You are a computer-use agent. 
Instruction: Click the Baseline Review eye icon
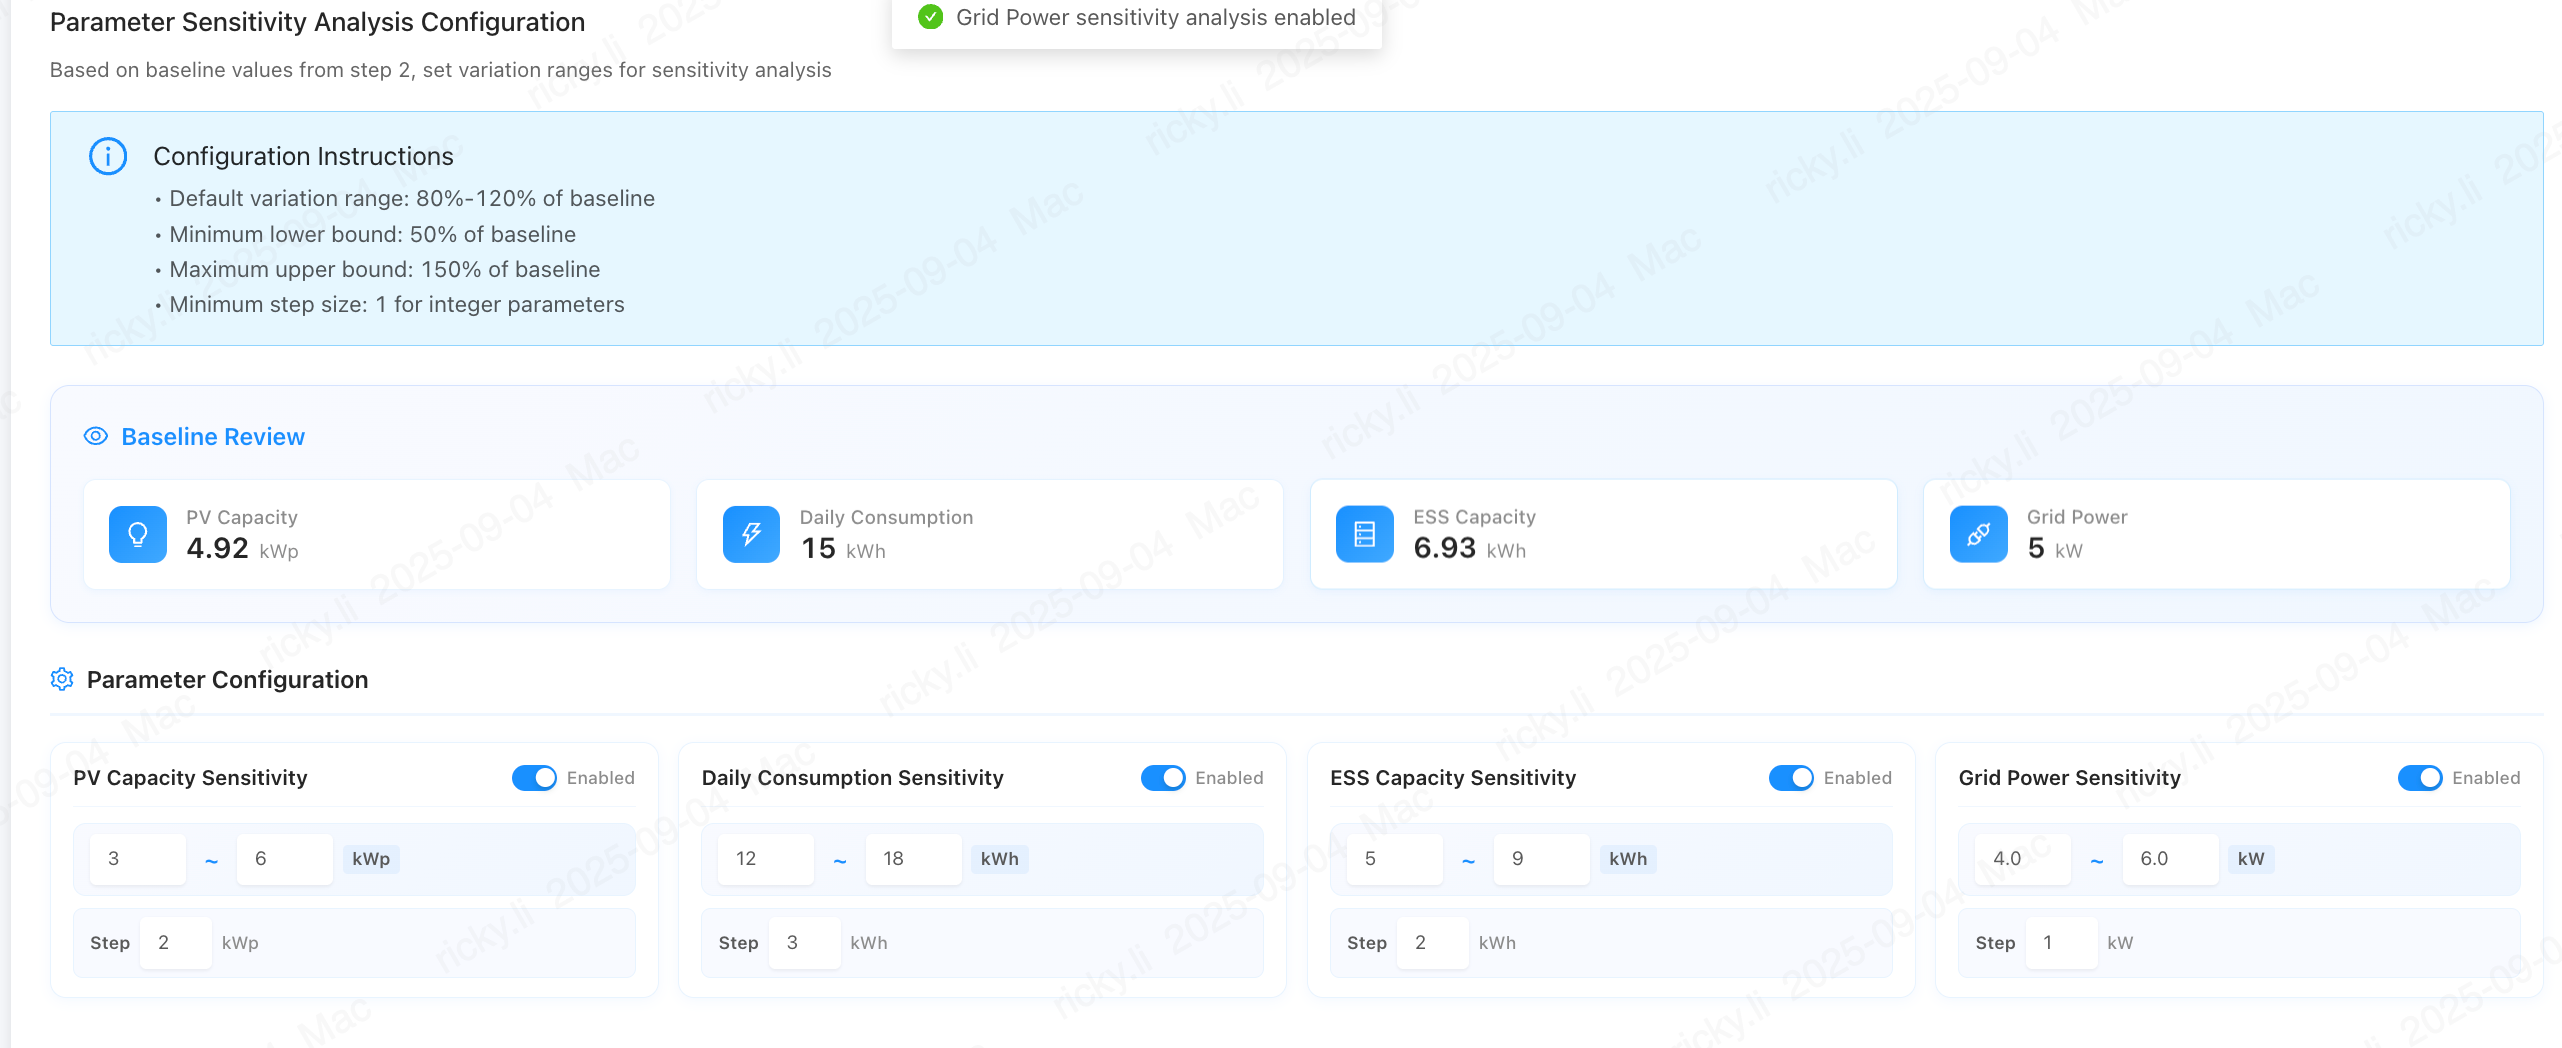coord(96,436)
